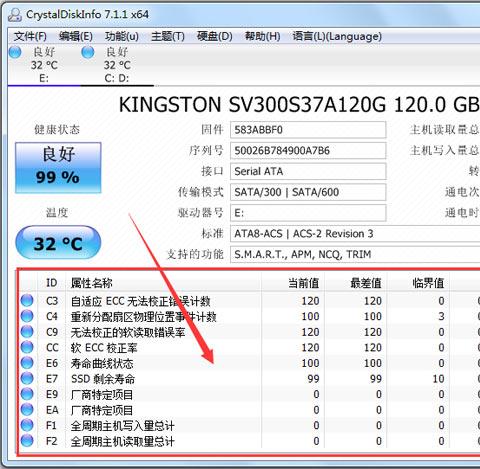Click the drive letter field E:
The width and height of the screenshot is (480, 469).
click(x=308, y=213)
